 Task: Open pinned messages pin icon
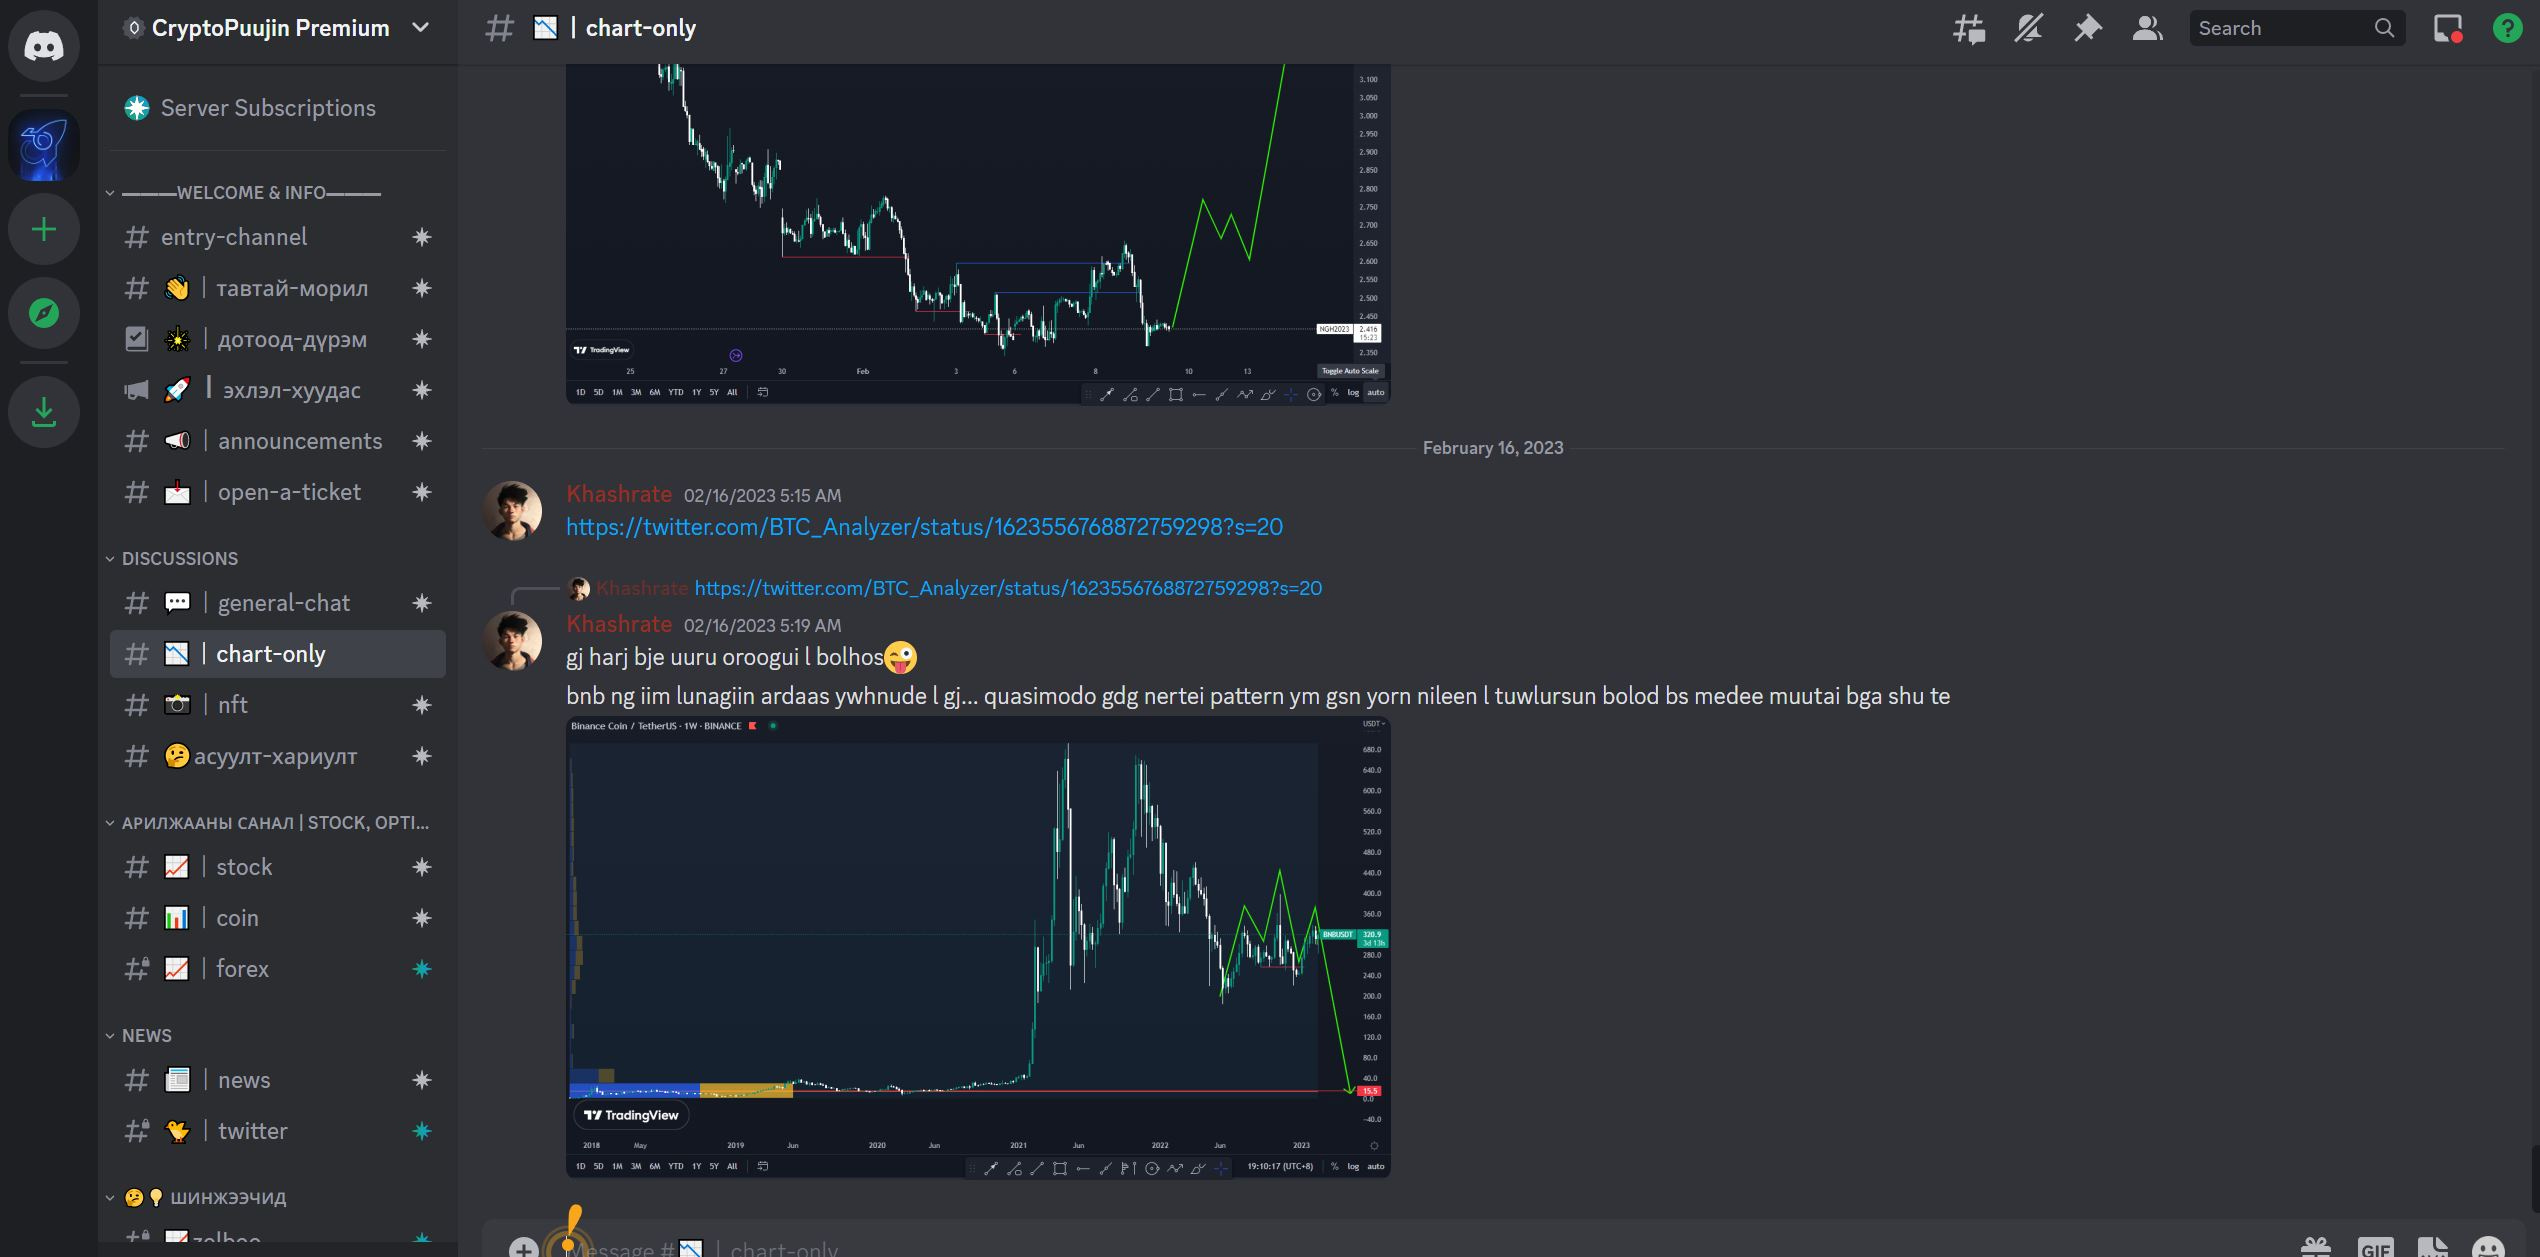tap(2087, 28)
